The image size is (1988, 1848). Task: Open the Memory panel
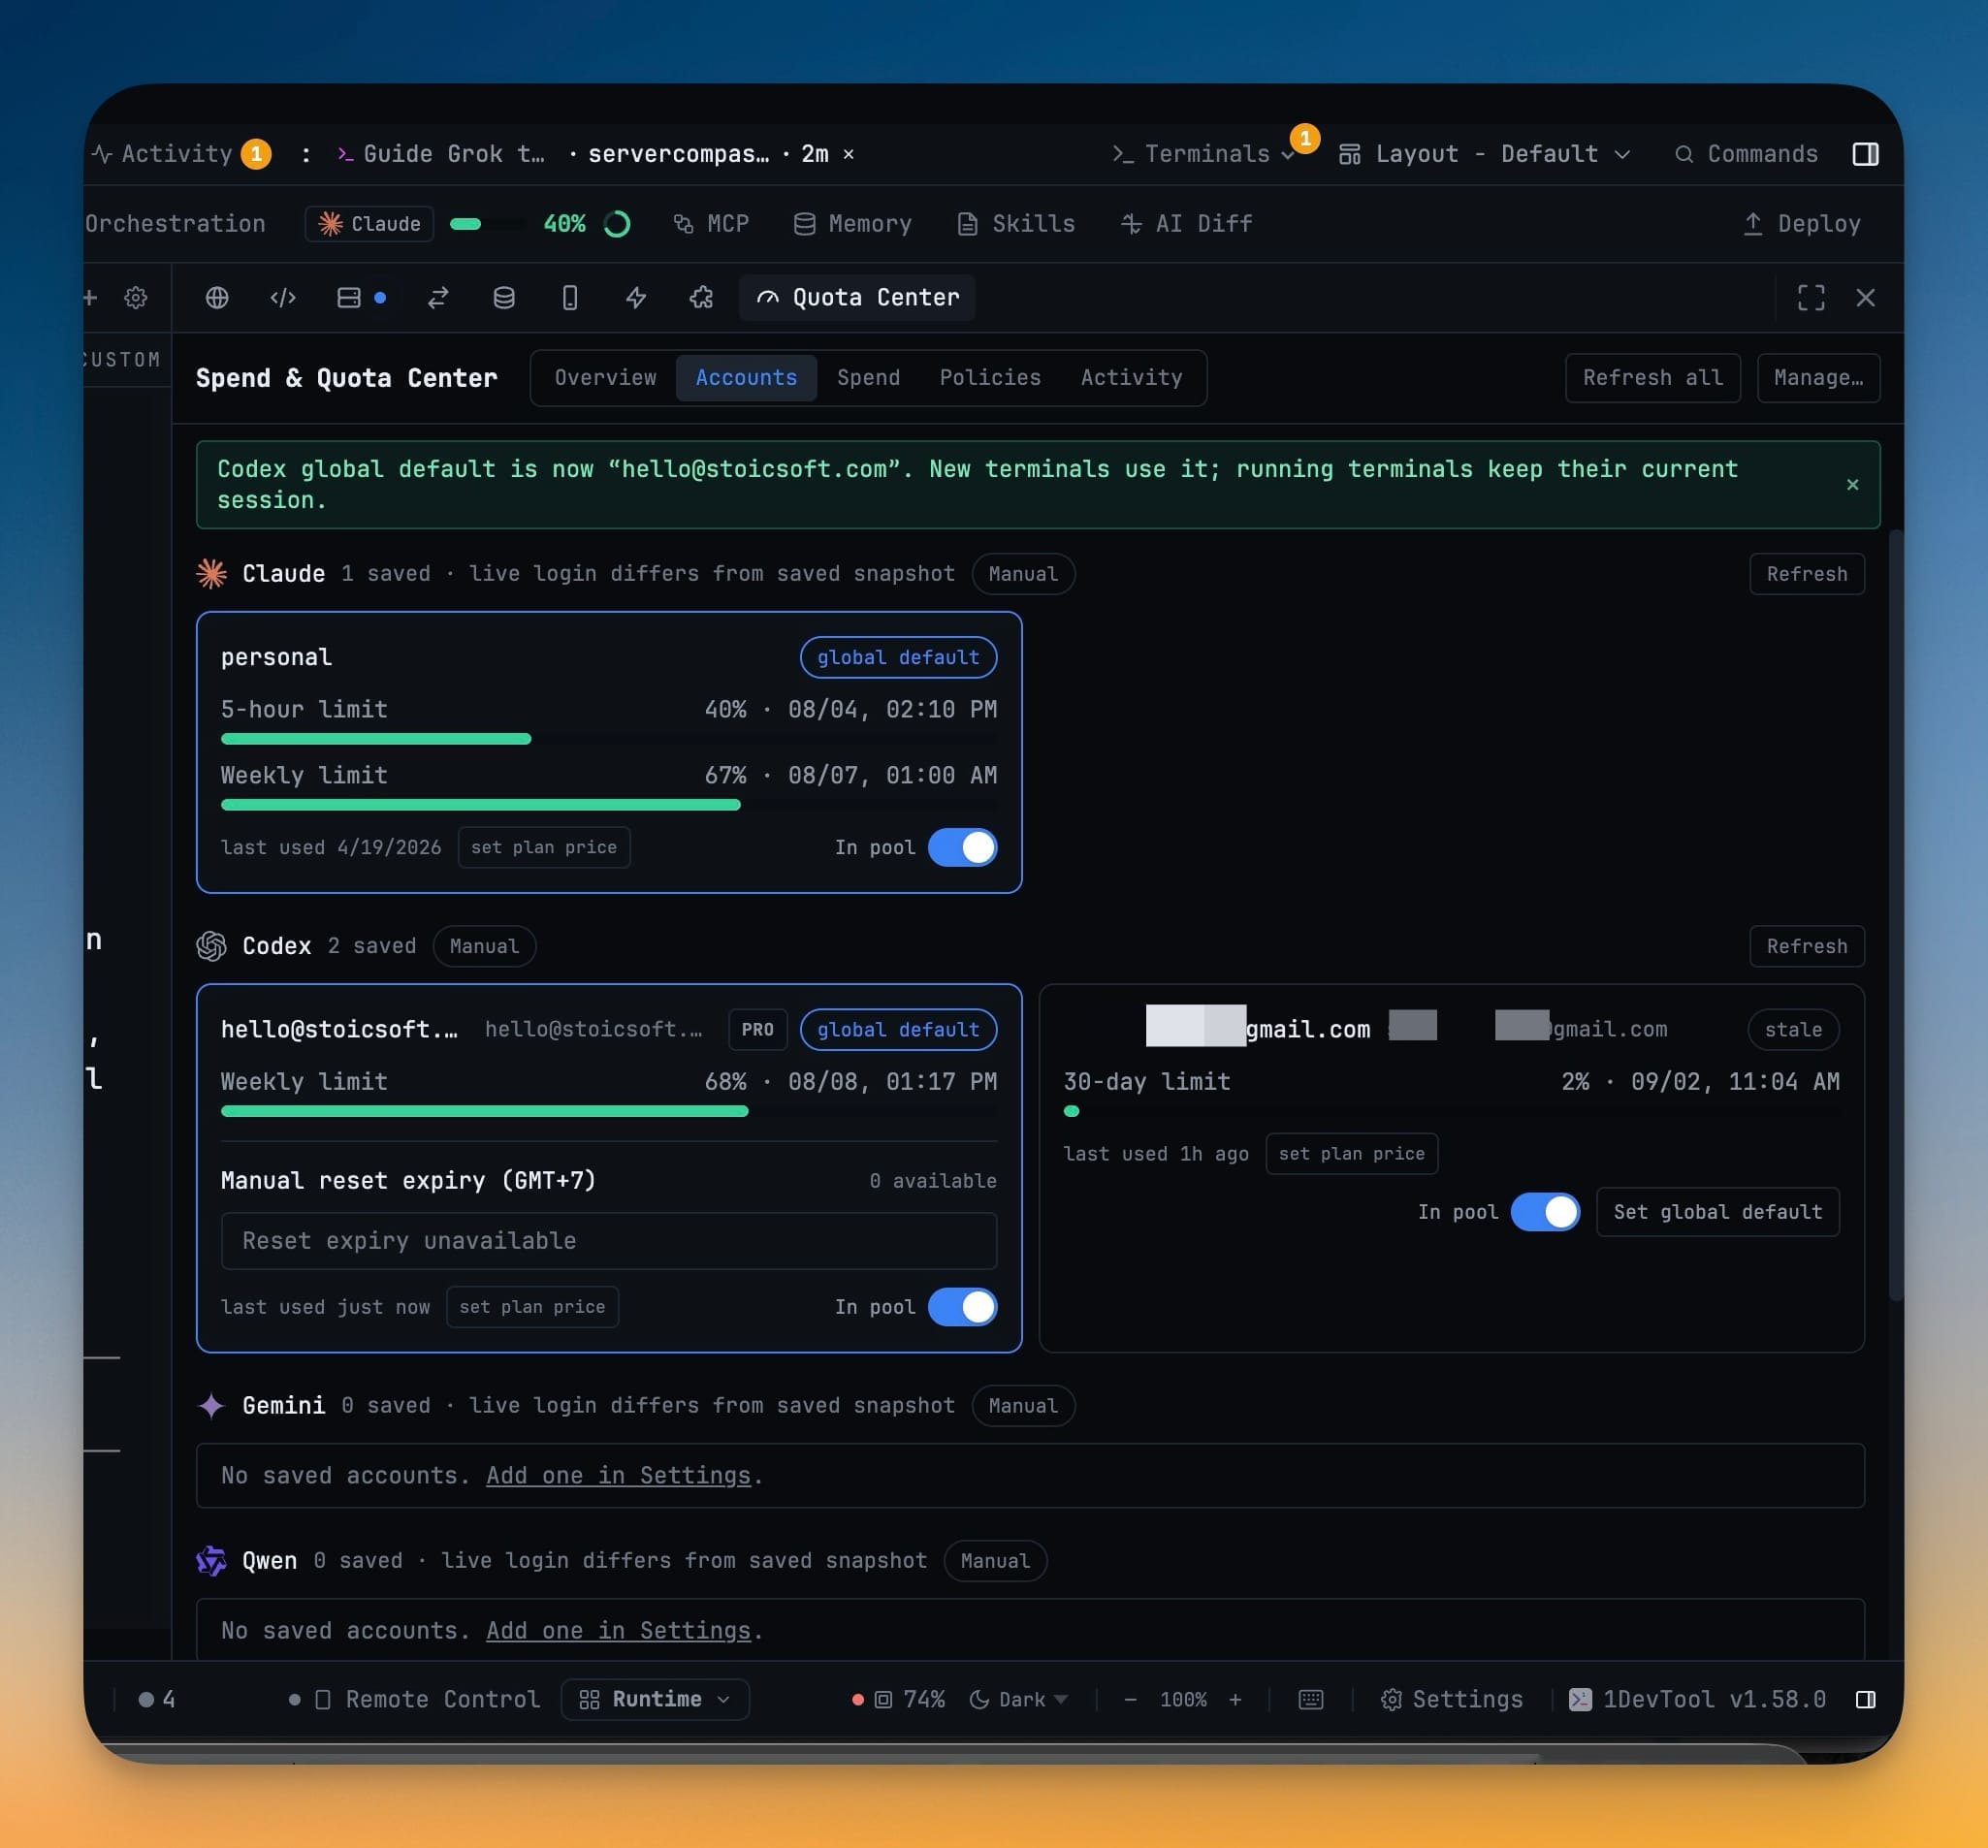click(852, 224)
